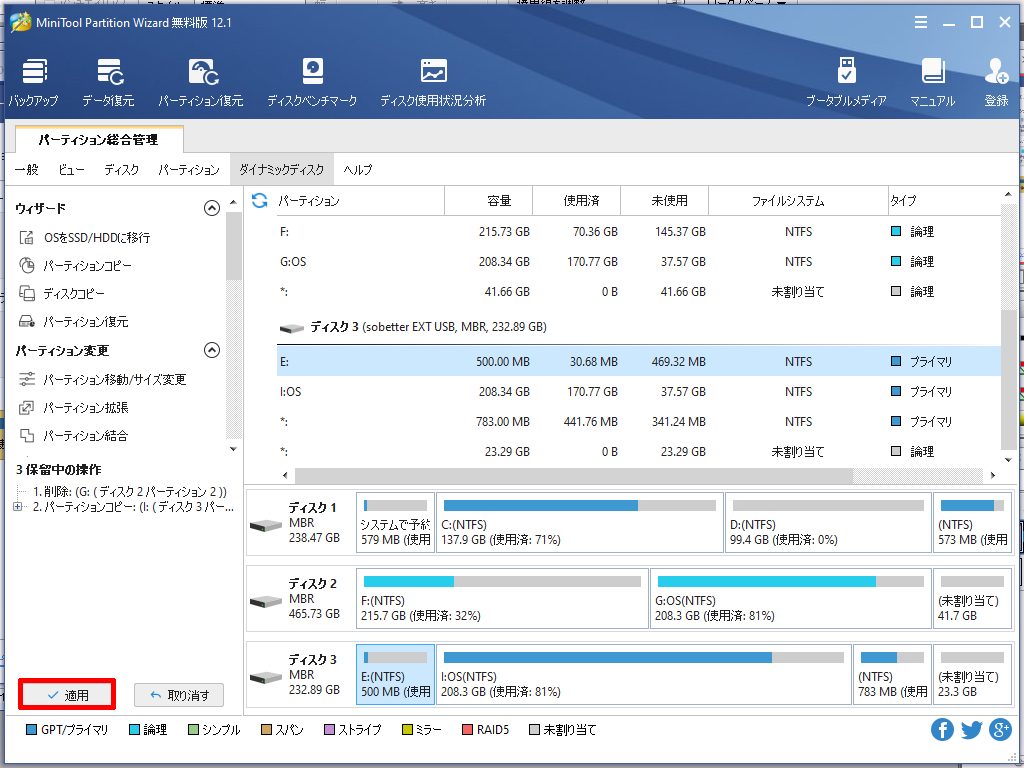Sort by ファイルシステム column header
The width and height of the screenshot is (1024, 768).
click(797, 200)
